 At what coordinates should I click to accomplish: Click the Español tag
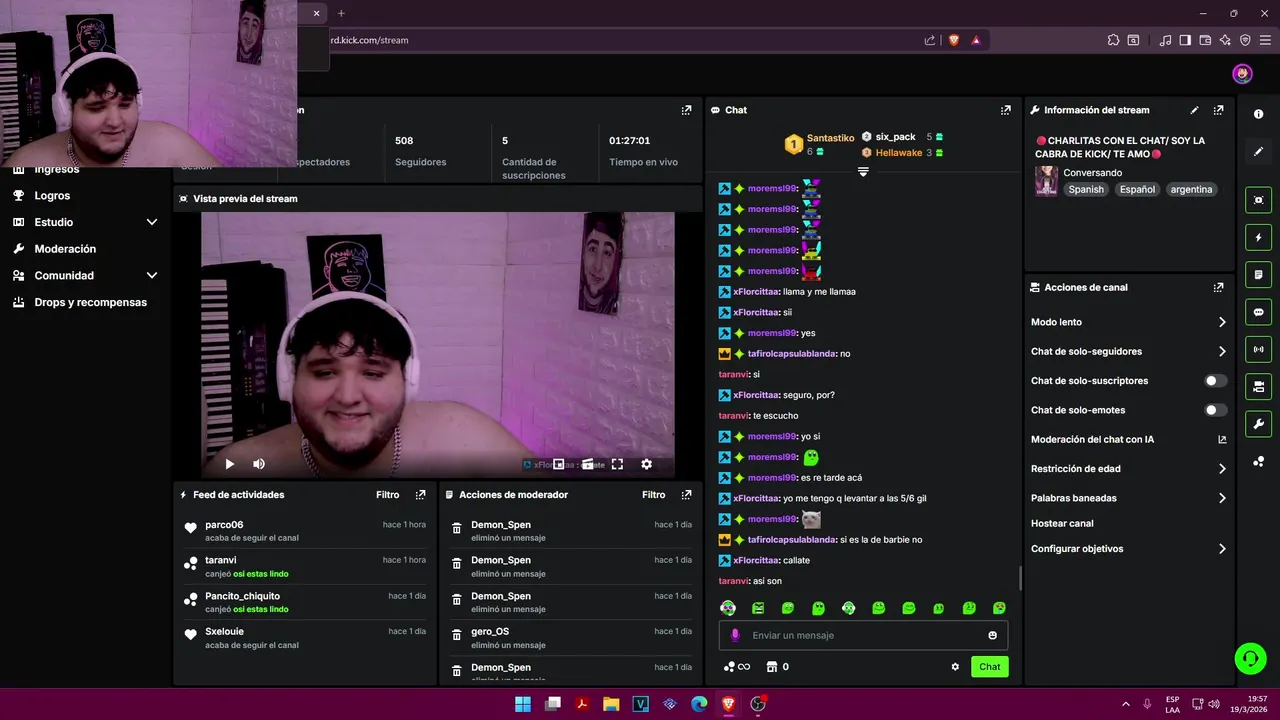point(1137,189)
